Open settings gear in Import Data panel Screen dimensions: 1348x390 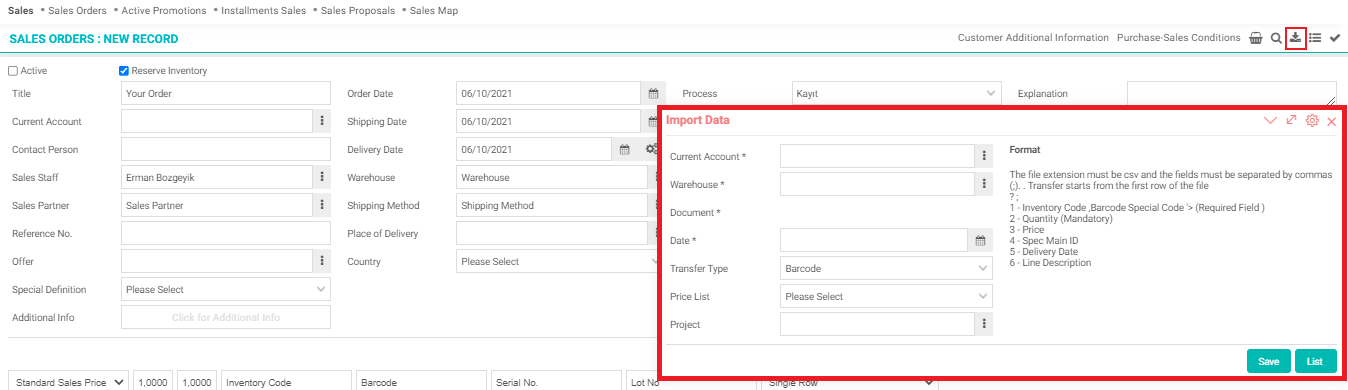[1312, 120]
